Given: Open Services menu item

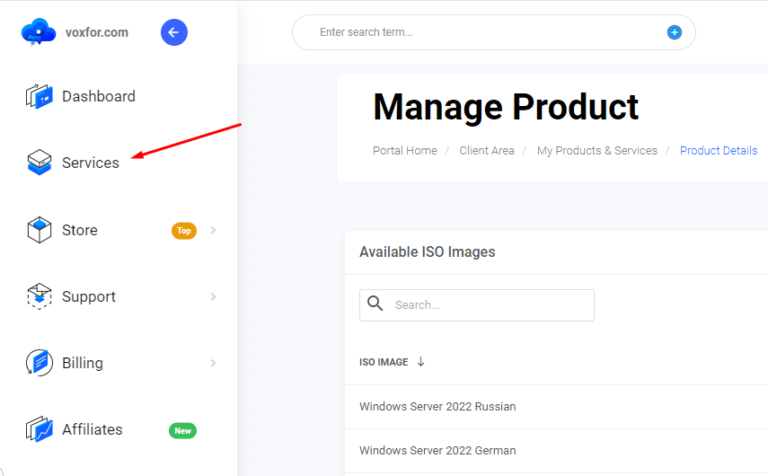Looking at the screenshot, I should coord(90,163).
